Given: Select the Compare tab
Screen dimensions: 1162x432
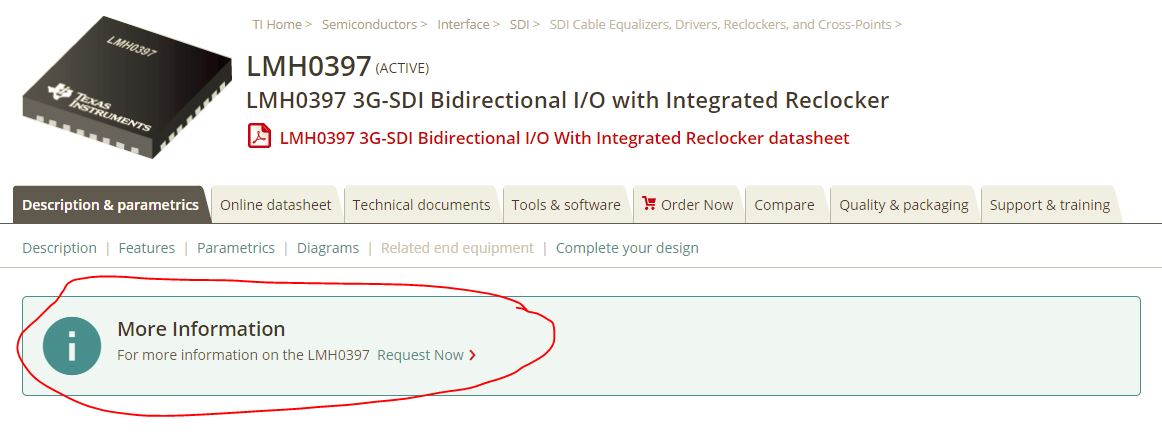Looking at the screenshot, I should click(x=784, y=205).
